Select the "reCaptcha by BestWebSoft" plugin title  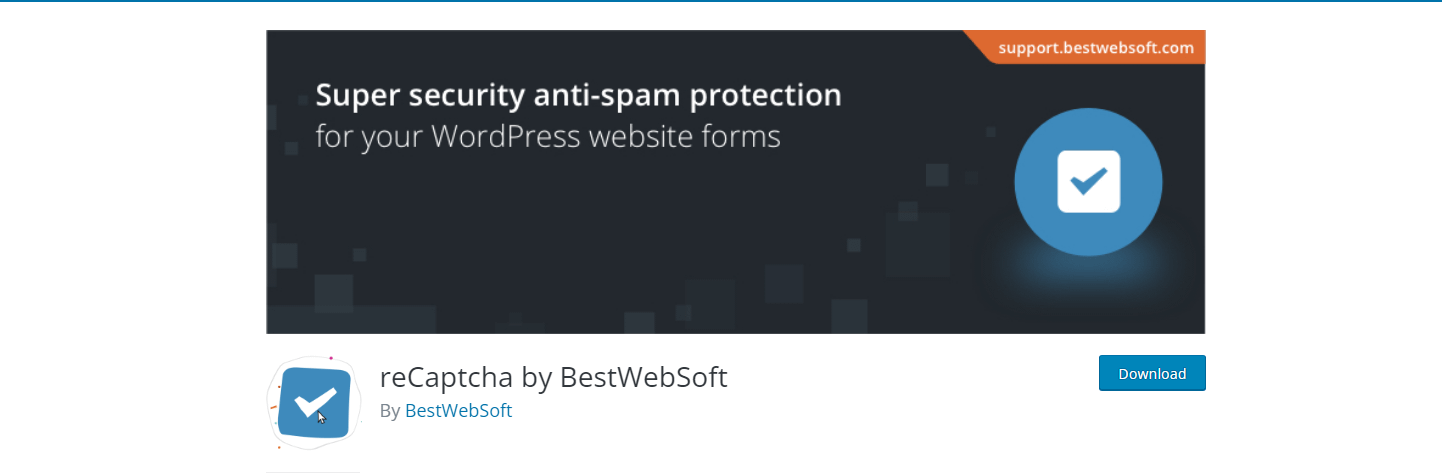(x=553, y=377)
